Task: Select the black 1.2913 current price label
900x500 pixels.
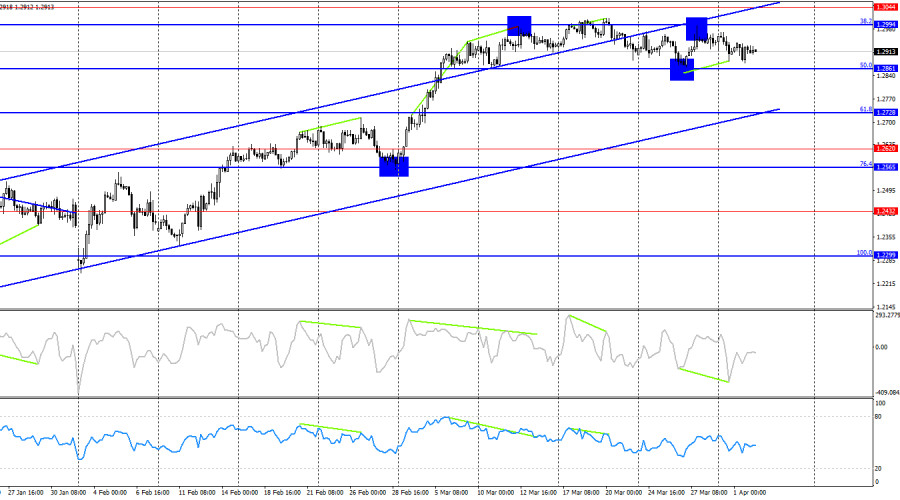Action: [x=885, y=52]
